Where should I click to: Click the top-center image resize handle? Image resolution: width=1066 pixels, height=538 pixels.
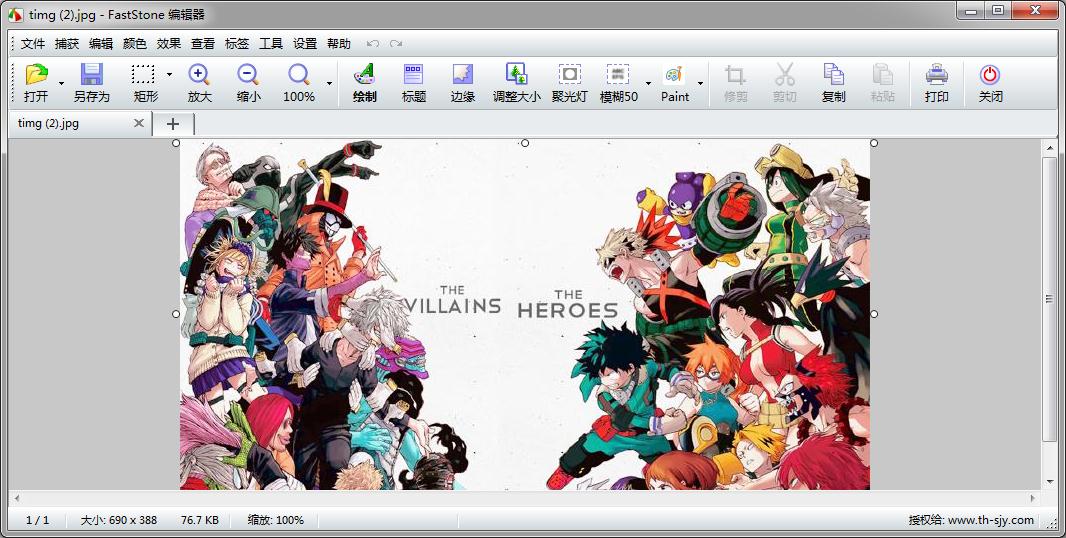[525, 143]
